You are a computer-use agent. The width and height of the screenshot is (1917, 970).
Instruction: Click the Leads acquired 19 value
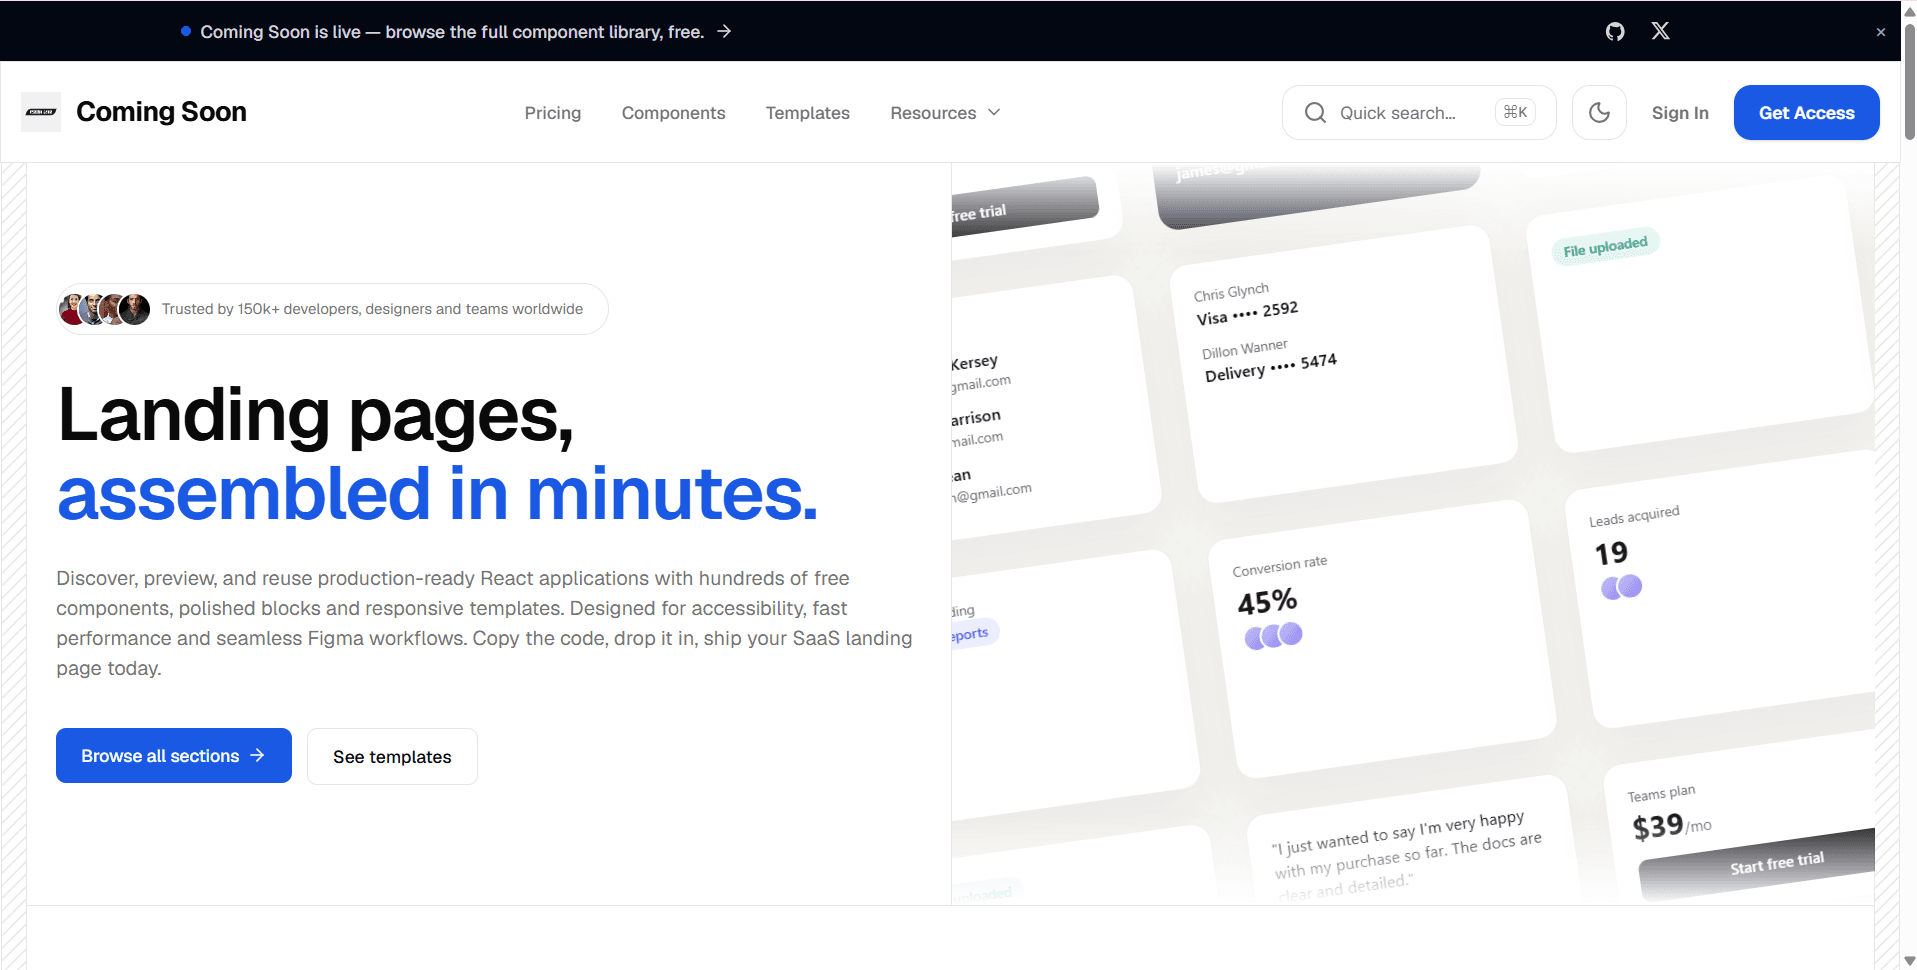pyautogui.click(x=1611, y=553)
